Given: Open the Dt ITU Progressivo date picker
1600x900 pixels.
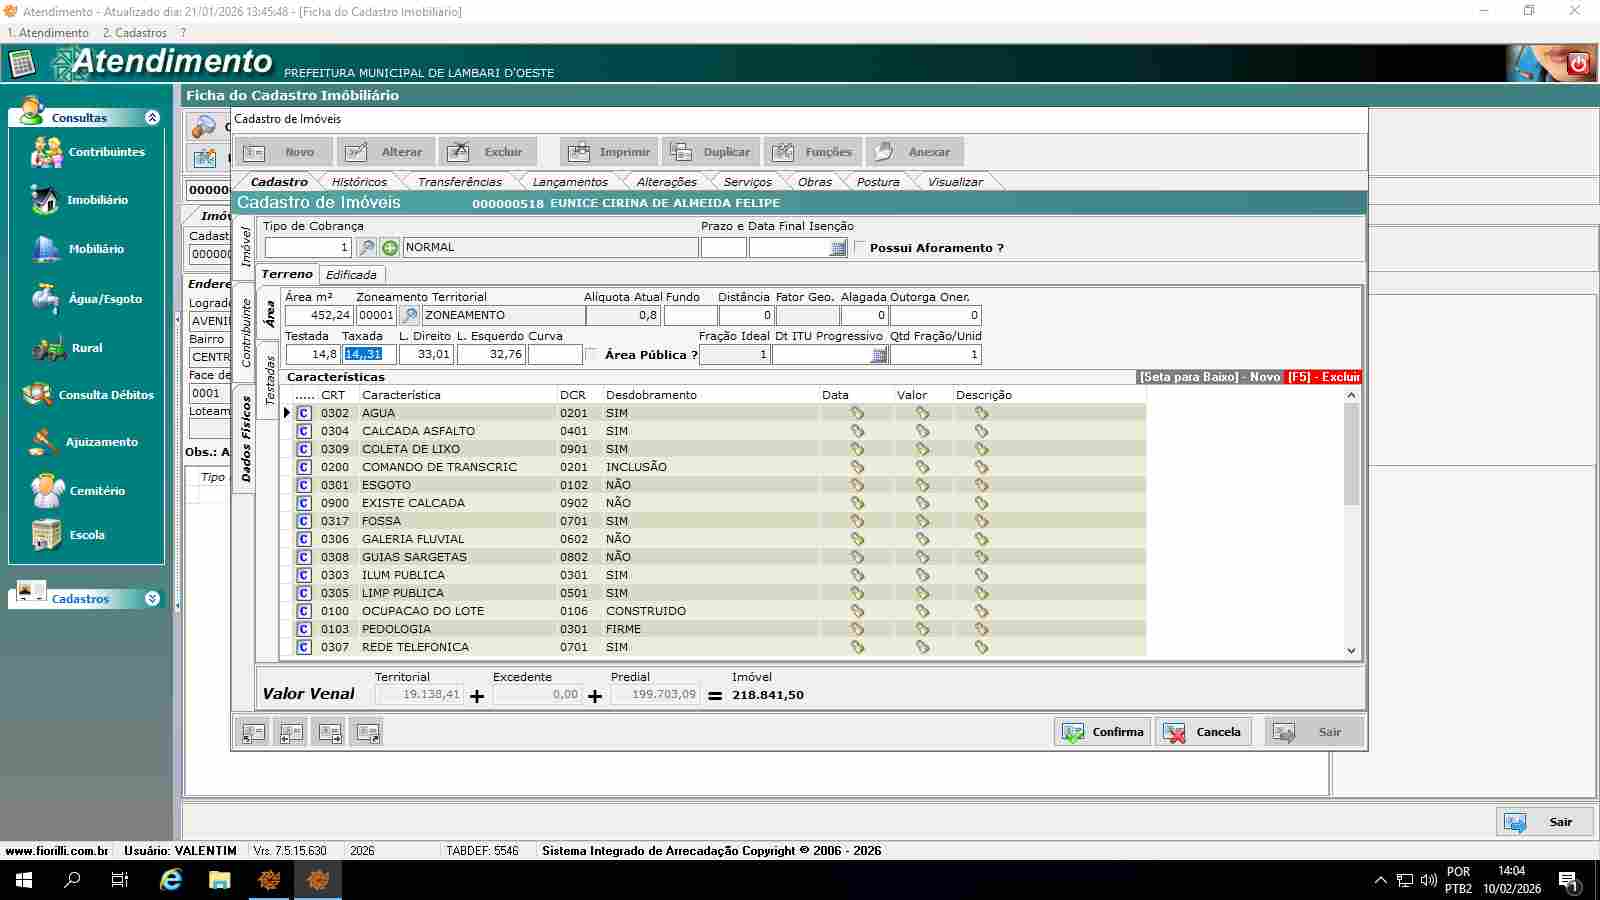Looking at the screenshot, I should 879,355.
